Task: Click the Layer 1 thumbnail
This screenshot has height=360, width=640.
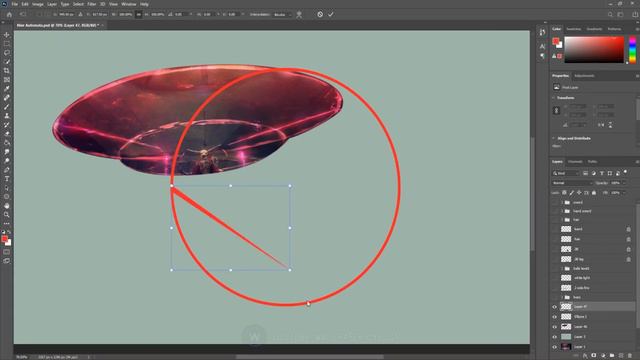Action: (566, 347)
